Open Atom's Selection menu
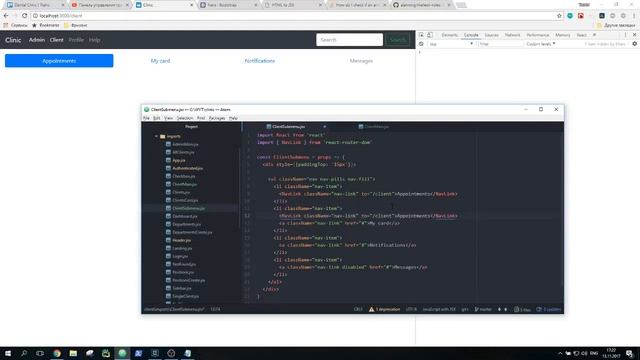 pos(184,118)
